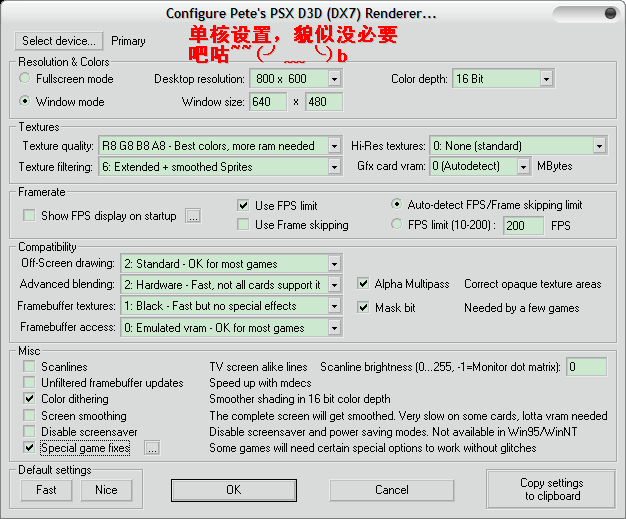Click Copy settings to clipboard

coord(551,489)
